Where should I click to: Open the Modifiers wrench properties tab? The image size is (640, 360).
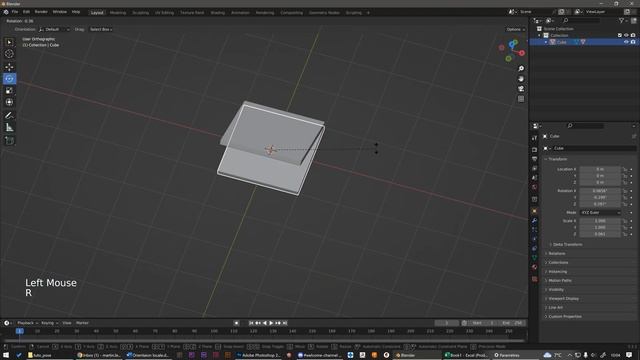534,220
